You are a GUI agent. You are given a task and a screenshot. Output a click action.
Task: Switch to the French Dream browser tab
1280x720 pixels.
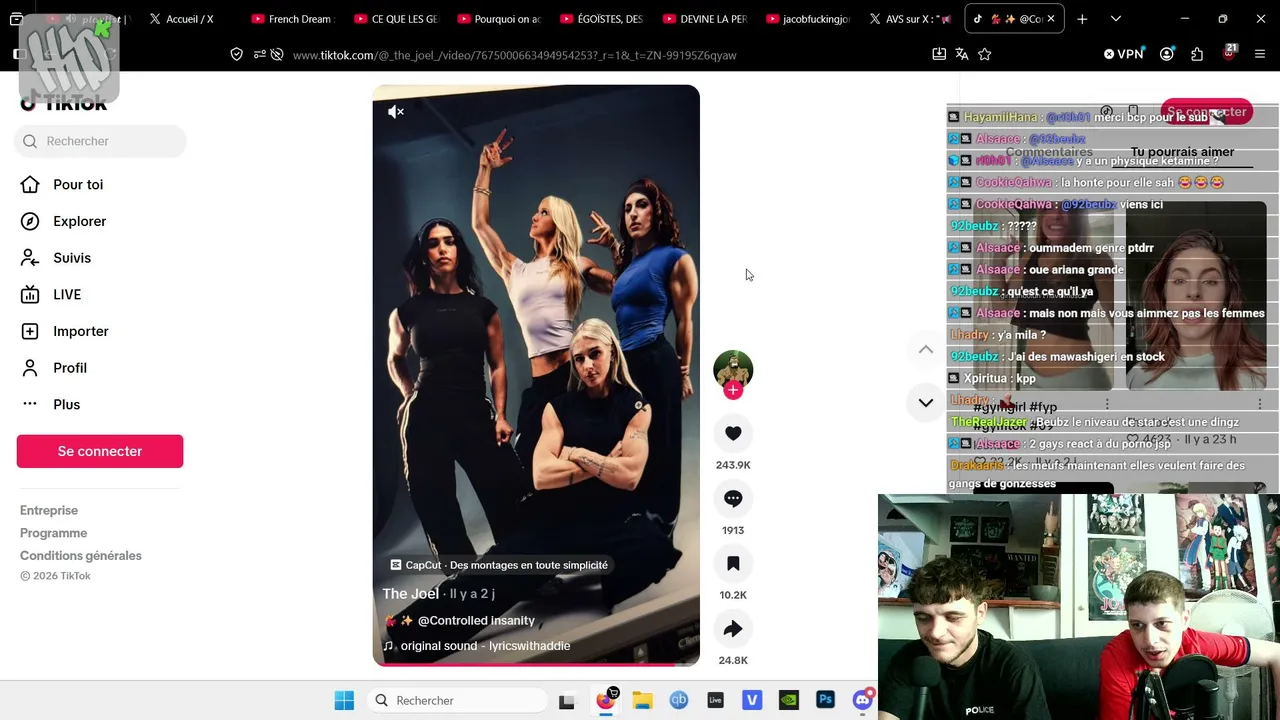(x=290, y=19)
